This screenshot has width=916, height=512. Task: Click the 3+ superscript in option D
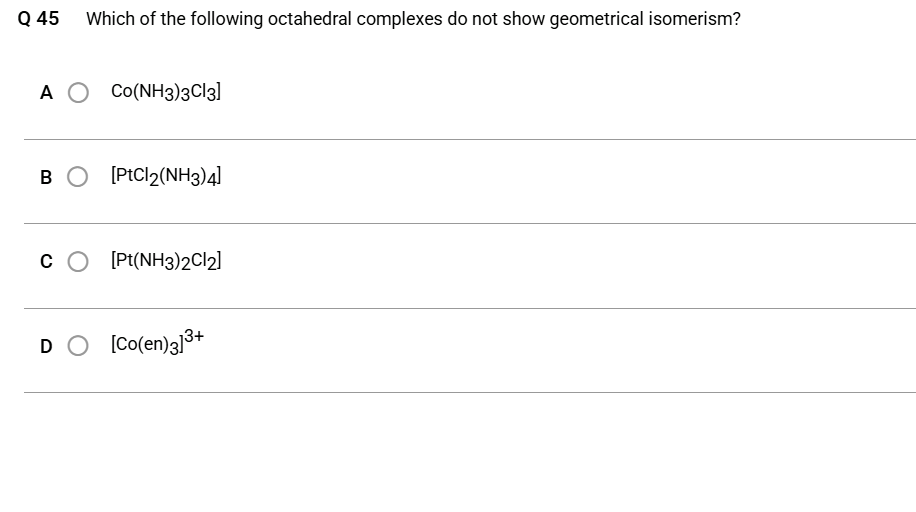point(194,335)
